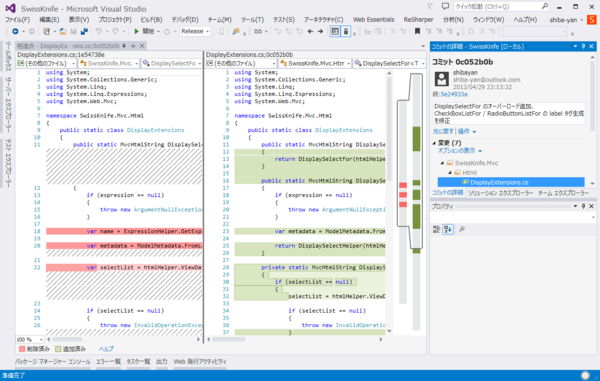Viewport: 600px width, 381px height.
Task: Switch to the コミットの詳細 tab
Action: 447,193
